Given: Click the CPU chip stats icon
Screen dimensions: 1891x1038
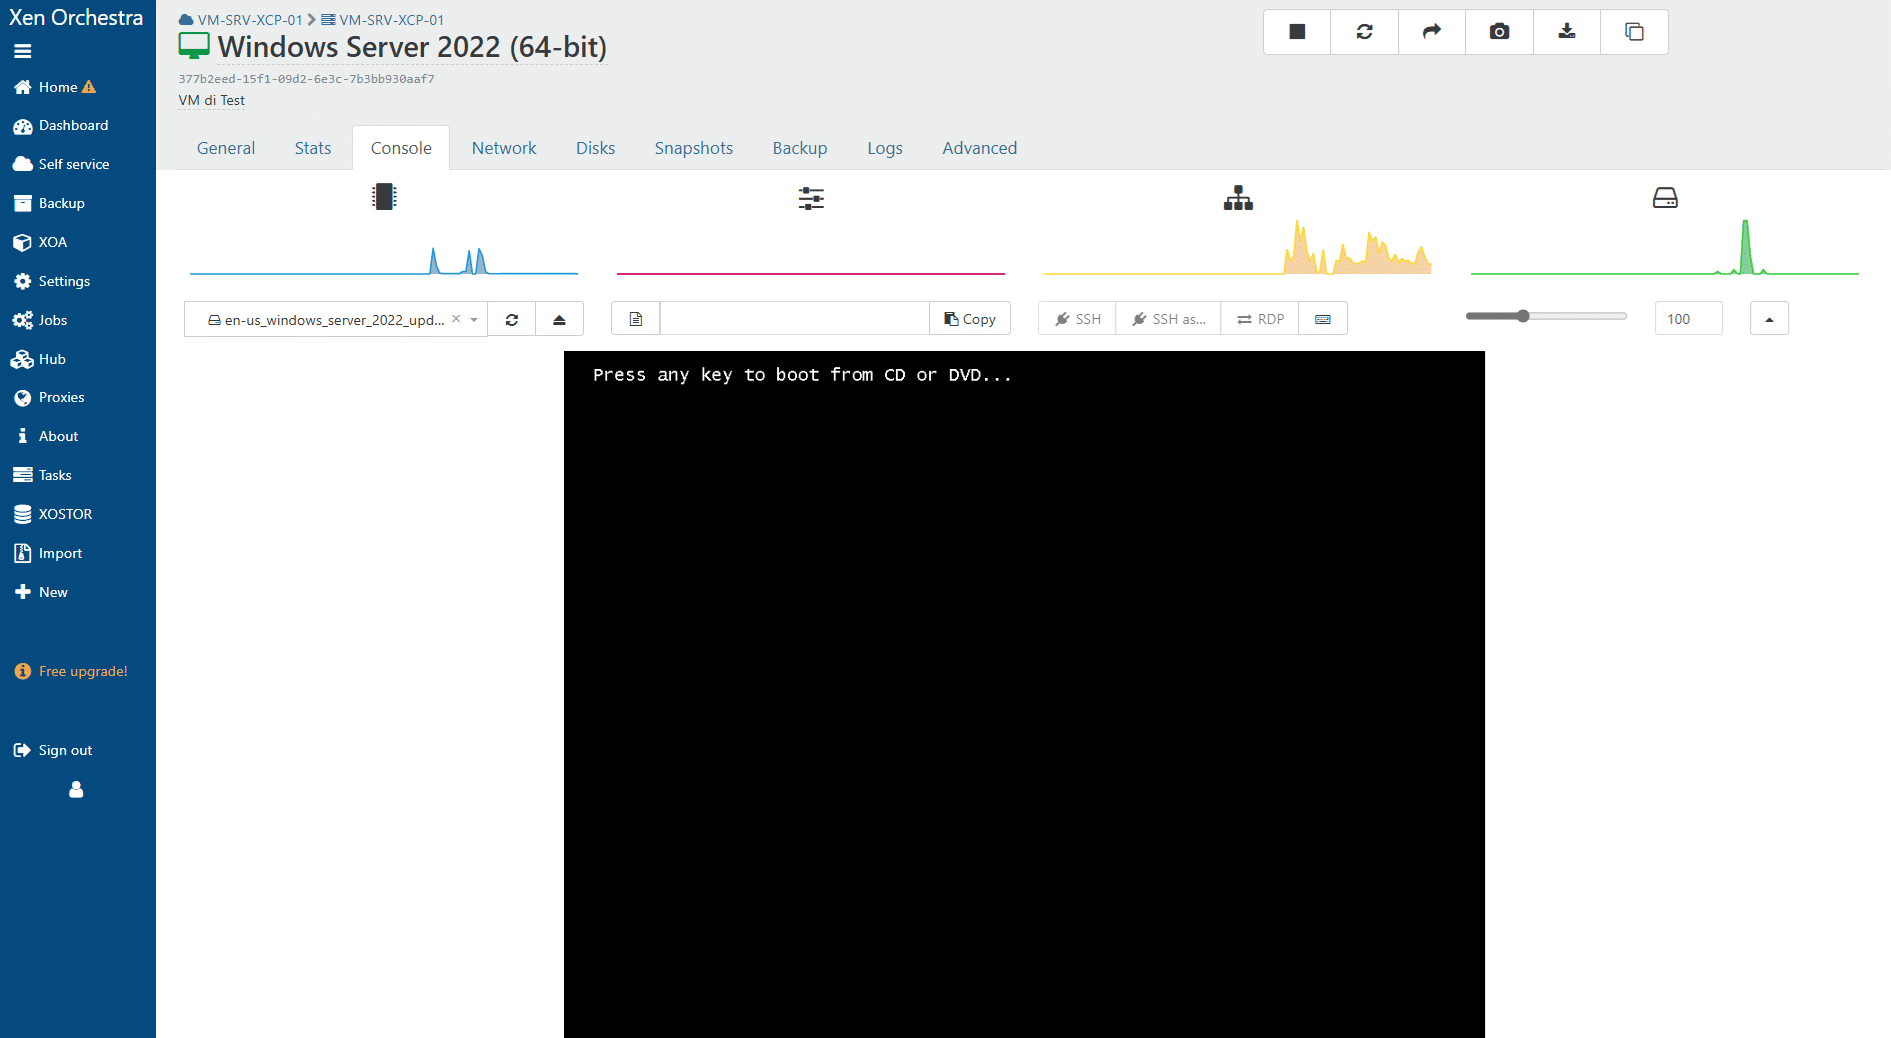Looking at the screenshot, I should 384,197.
